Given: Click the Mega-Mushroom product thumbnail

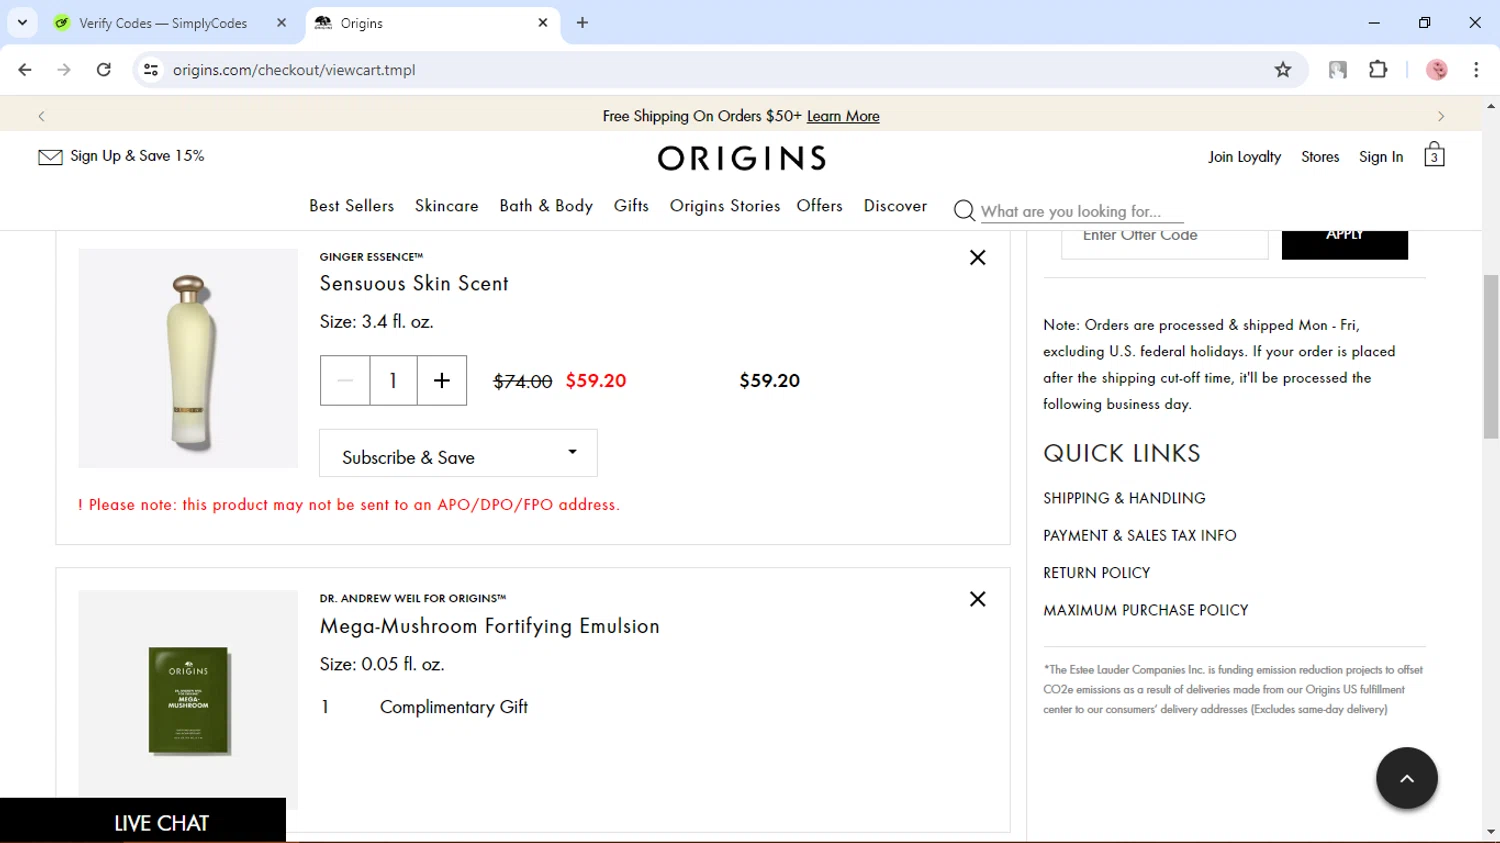Looking at the screenshot, I should coord(188,699).
